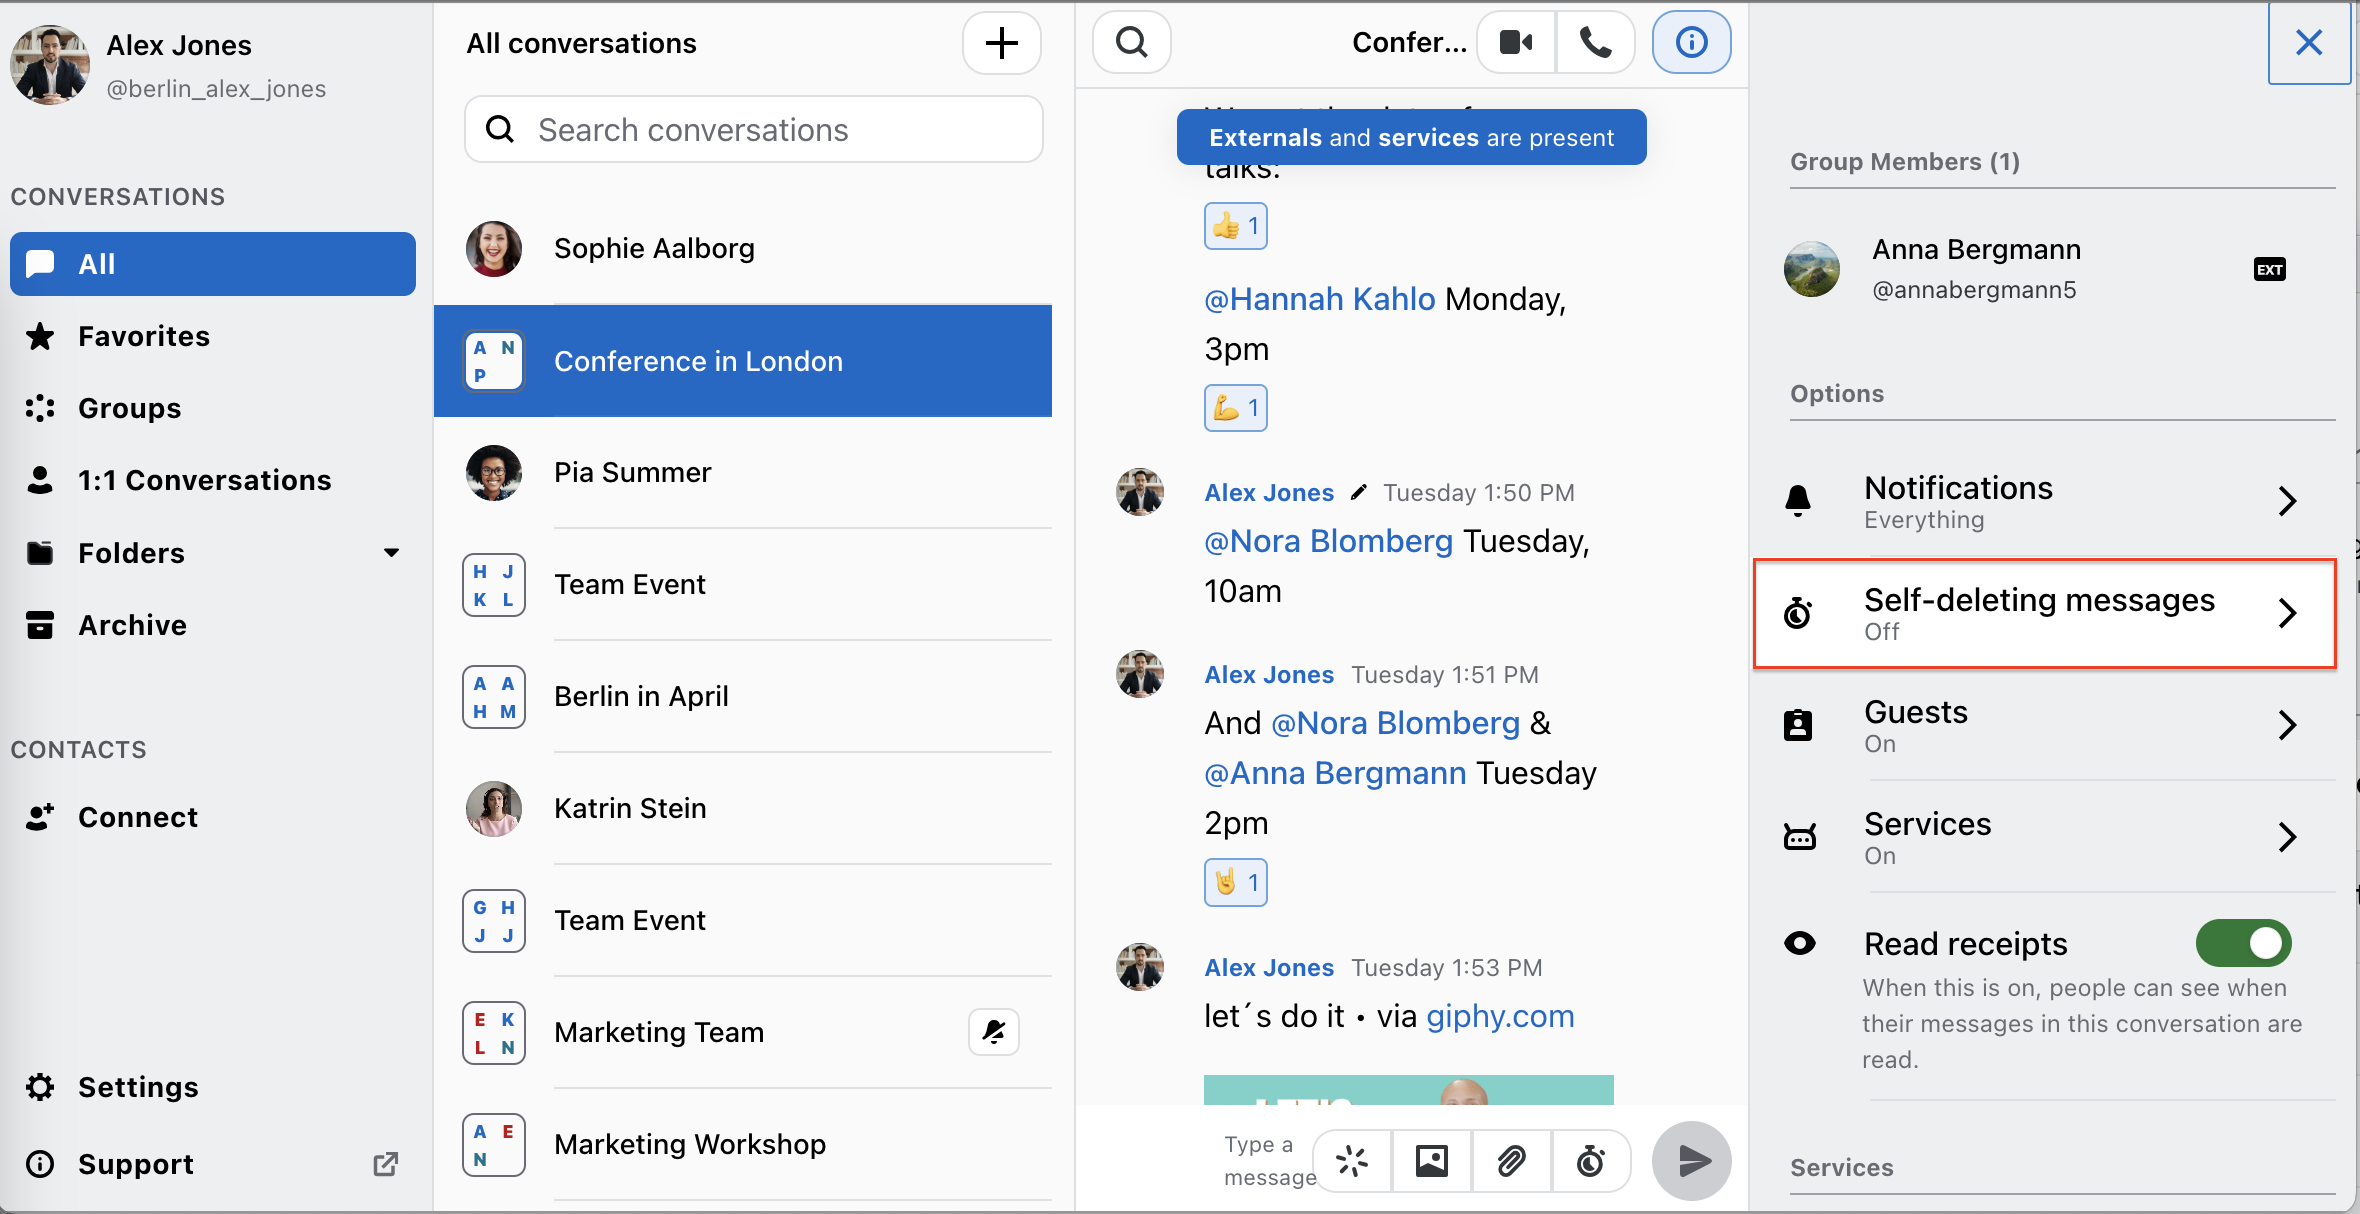The image size is (2360, 1214).
Task: Open Guests settings currently On
Action: point(2044,725)
